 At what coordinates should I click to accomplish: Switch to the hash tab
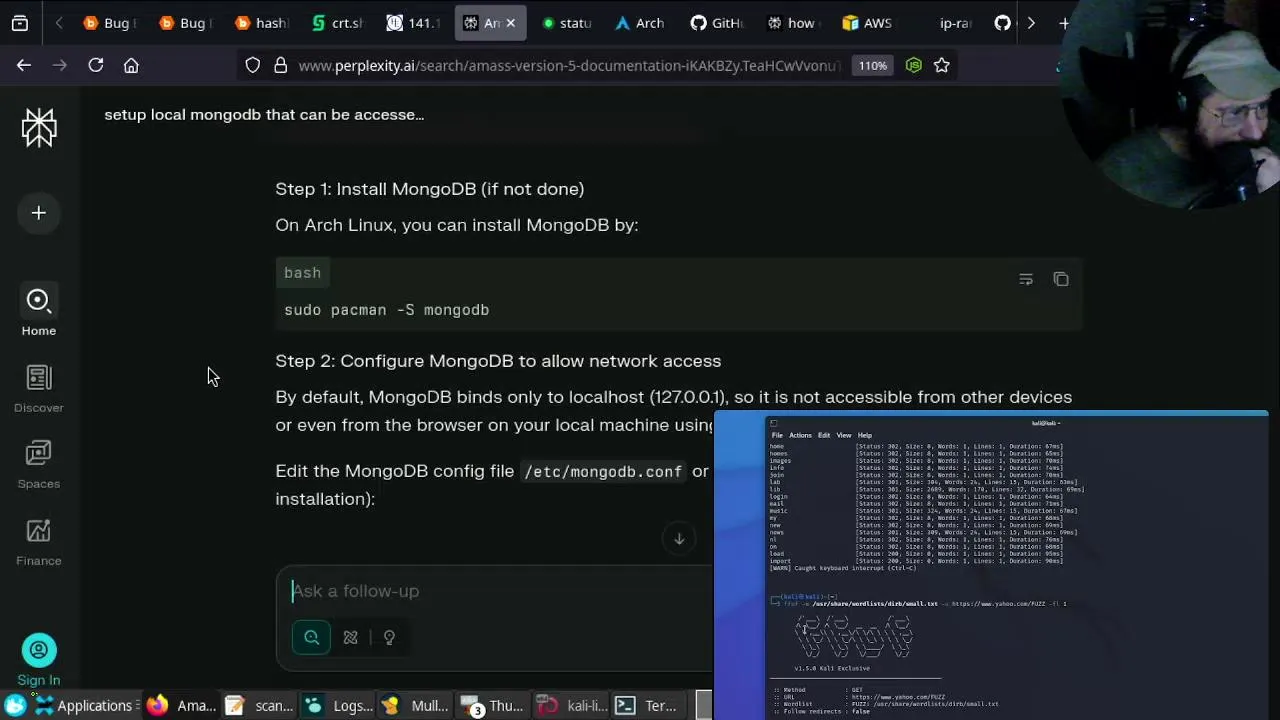pos(261,23)
